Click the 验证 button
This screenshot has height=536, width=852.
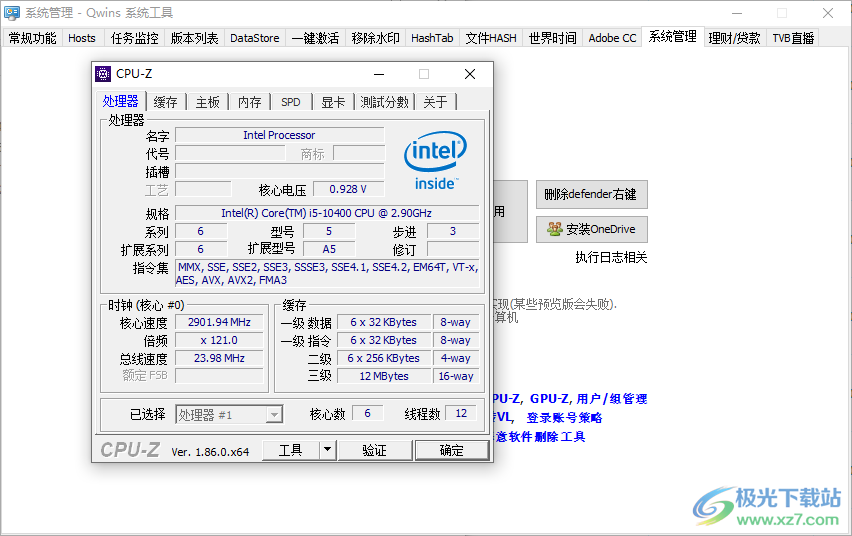point(374,450)
